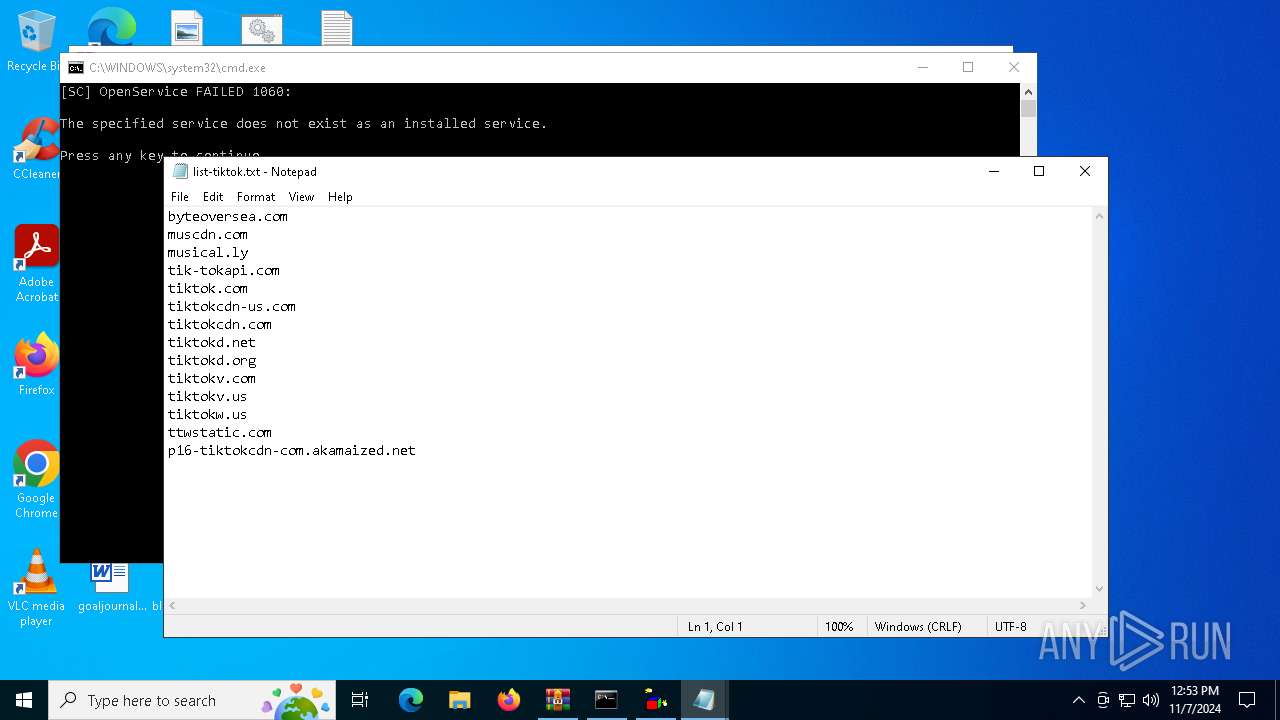Close the Notepad window
Viewport: 1280px width, 720px height.
point(1085,171)
